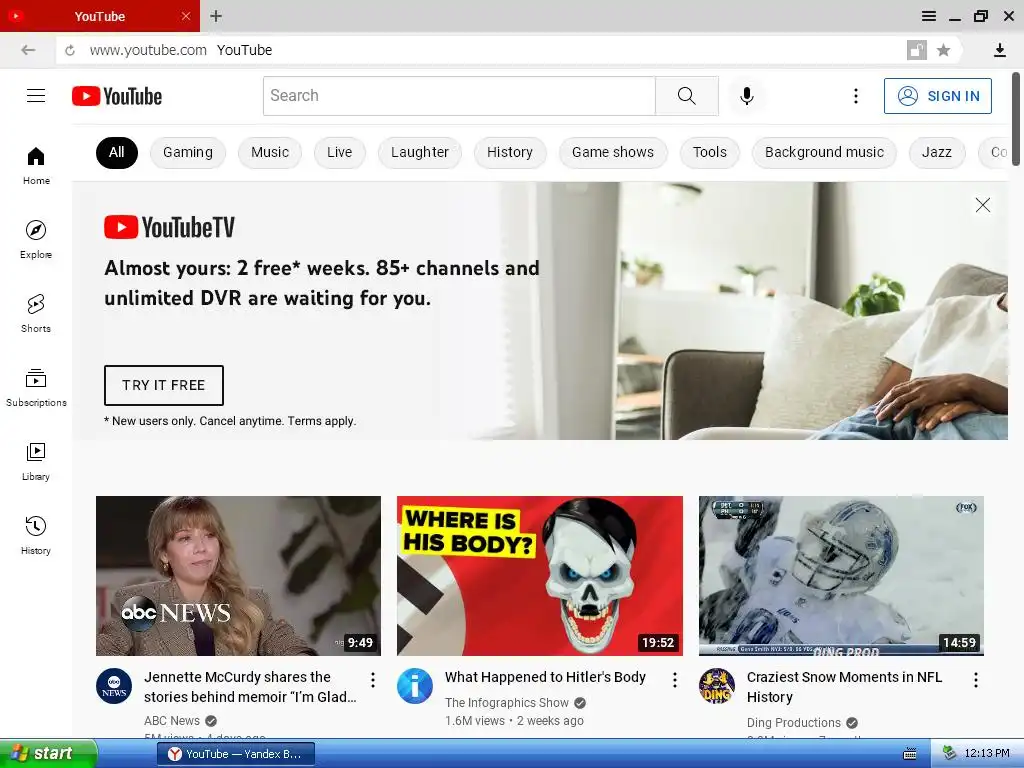Viewport: 1024px width, 768px height.
Task: Click the keyboard icon in taskbar
Action: (910, 754)
